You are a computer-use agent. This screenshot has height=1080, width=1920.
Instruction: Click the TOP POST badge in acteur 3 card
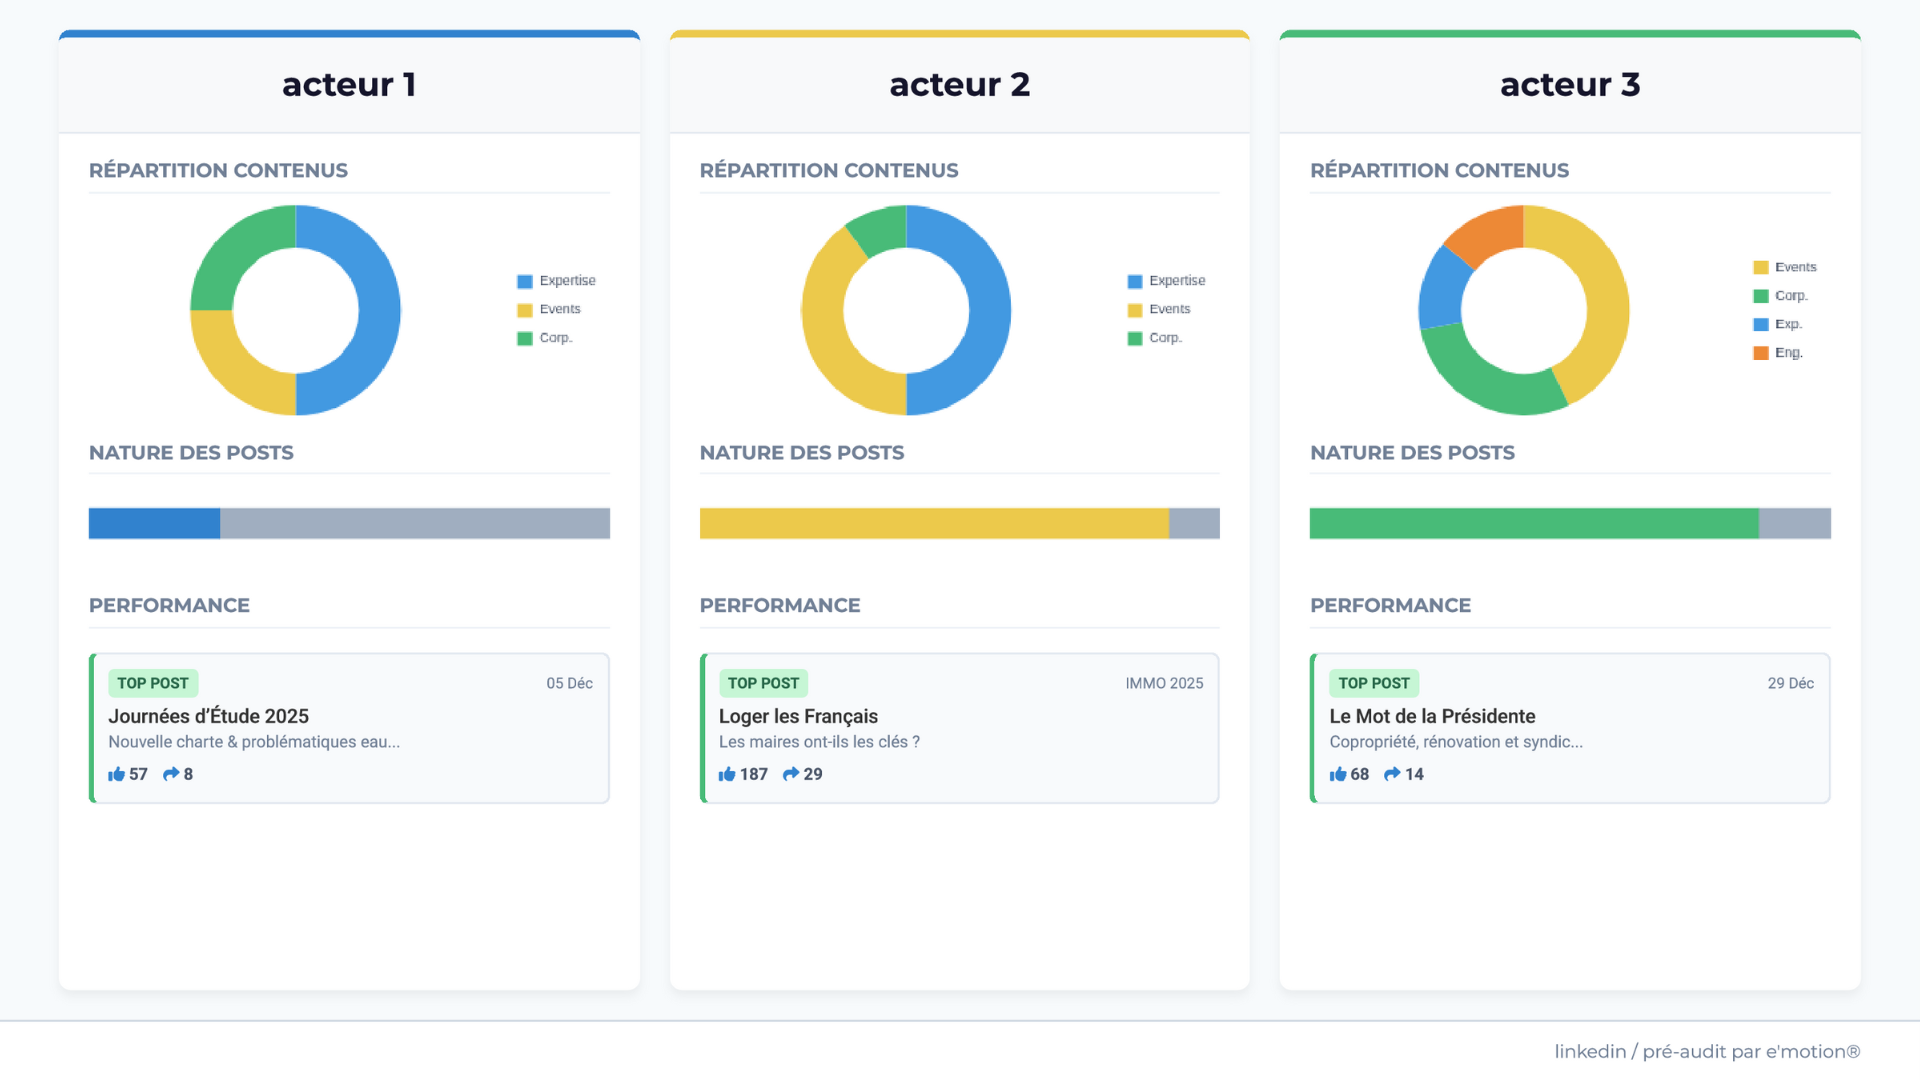click(1373, 683)
